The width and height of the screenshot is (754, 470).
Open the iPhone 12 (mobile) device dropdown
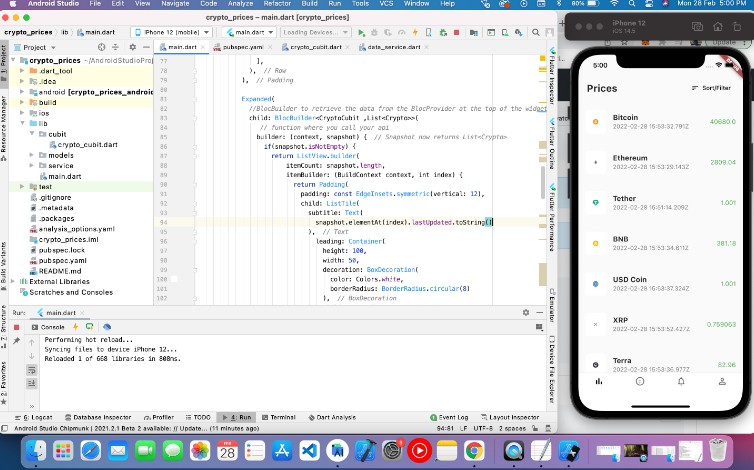pos(171,32)
